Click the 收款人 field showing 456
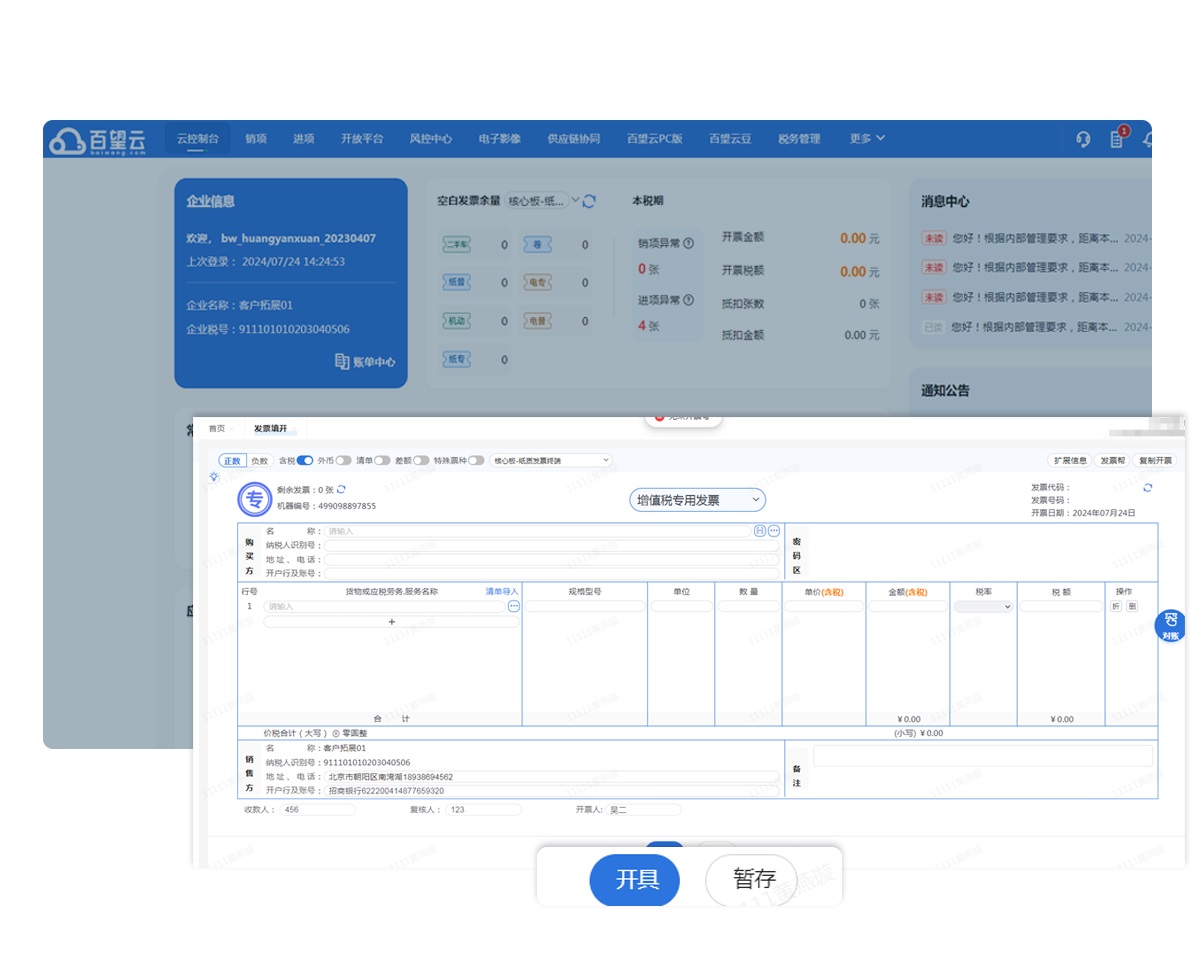The width and height of the screenshot is (1200, 960). click(x=318, y=810)
